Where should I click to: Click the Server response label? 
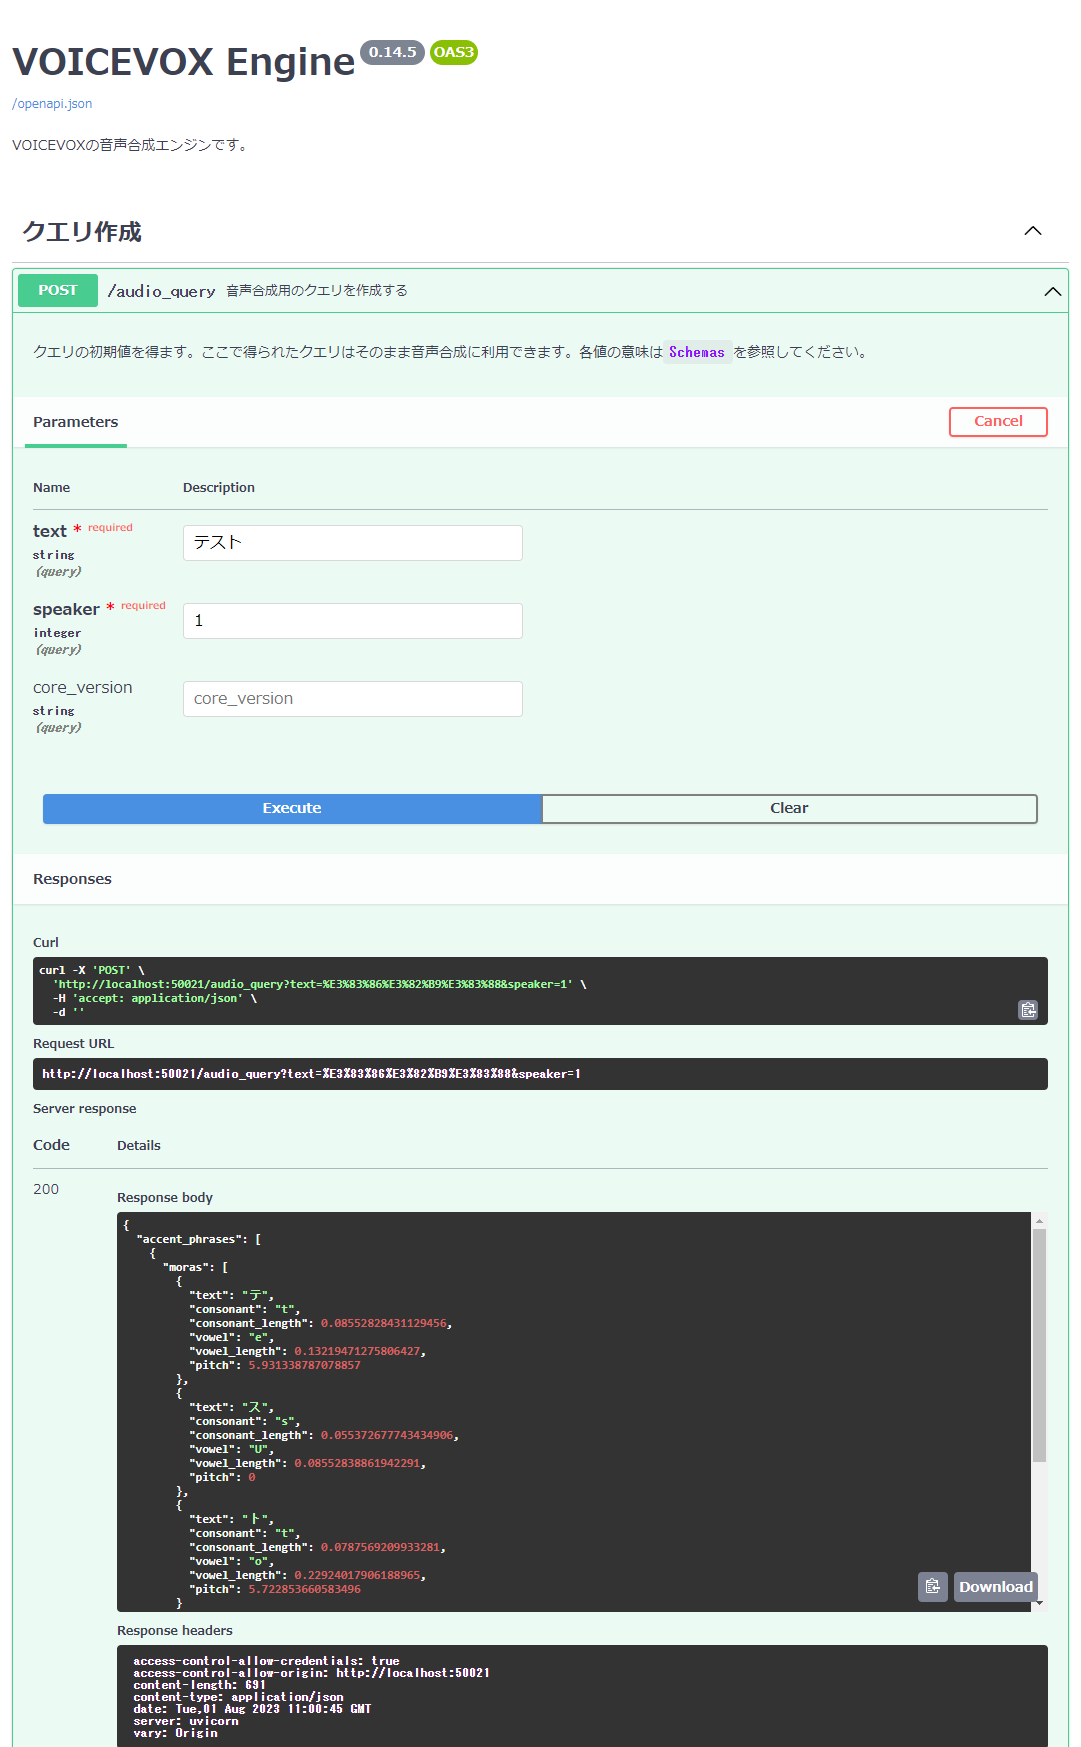click(84, 1109)
